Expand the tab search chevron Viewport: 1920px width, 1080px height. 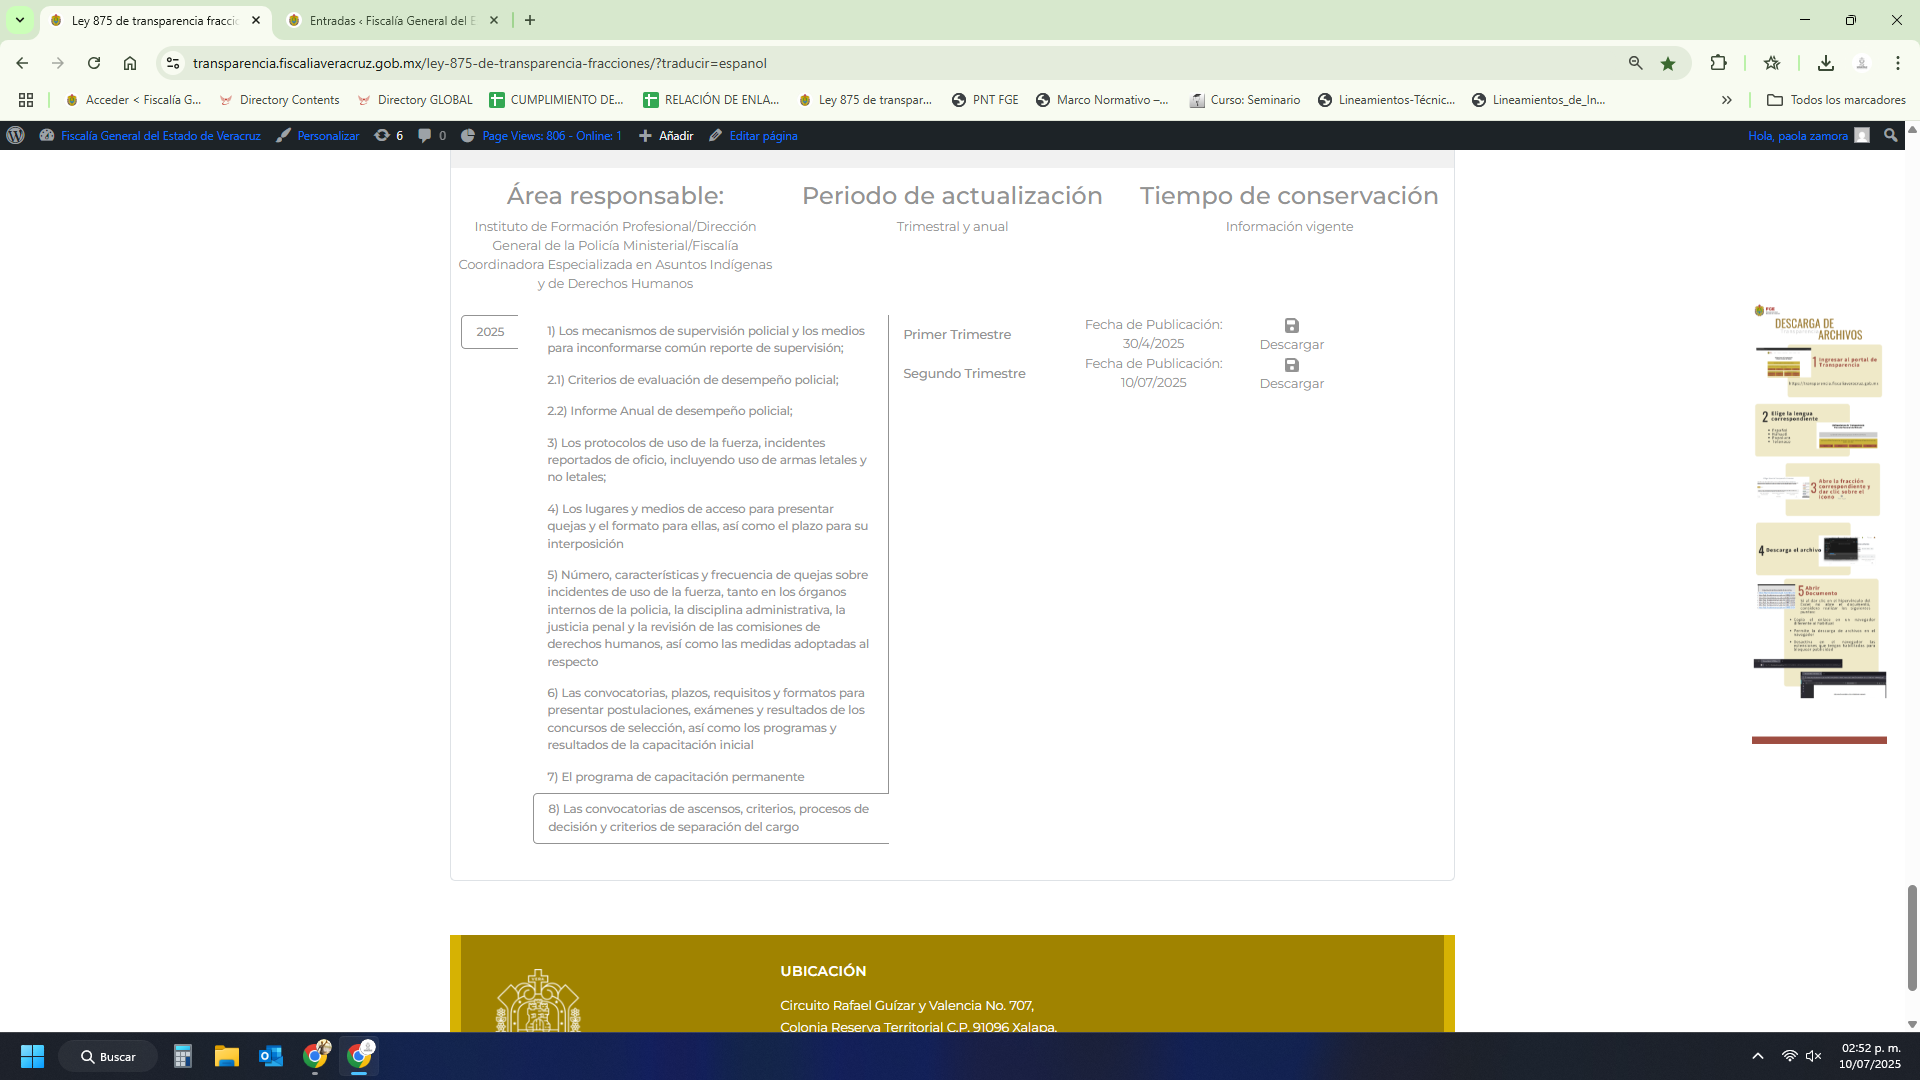pos(19,20)
